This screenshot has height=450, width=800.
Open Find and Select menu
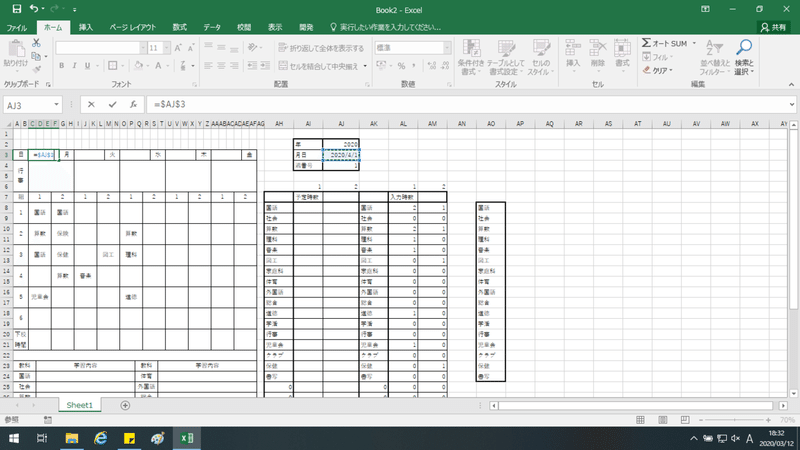[x=744, y=58]
